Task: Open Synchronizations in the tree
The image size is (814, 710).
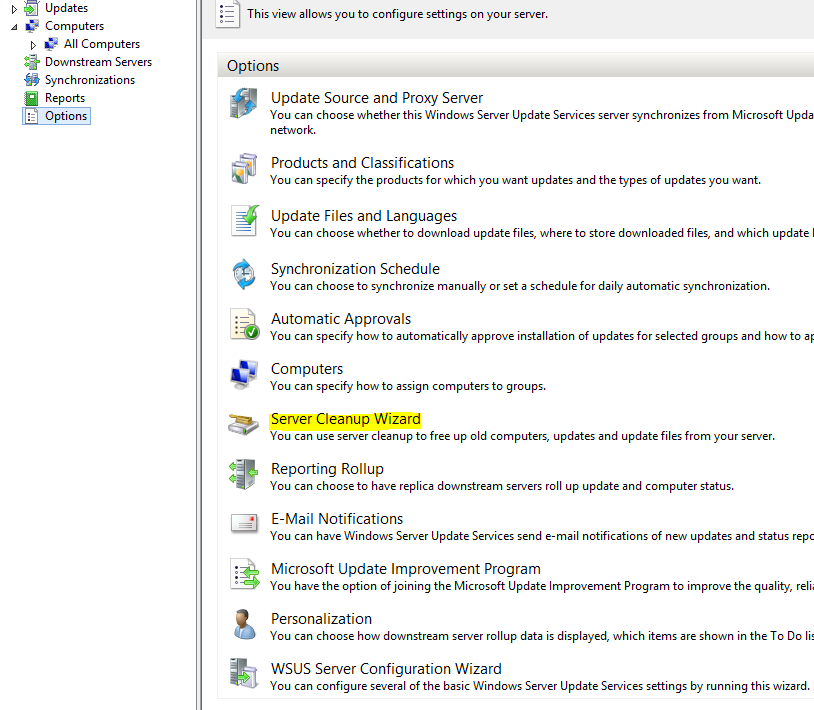Action: pos(90,80)
